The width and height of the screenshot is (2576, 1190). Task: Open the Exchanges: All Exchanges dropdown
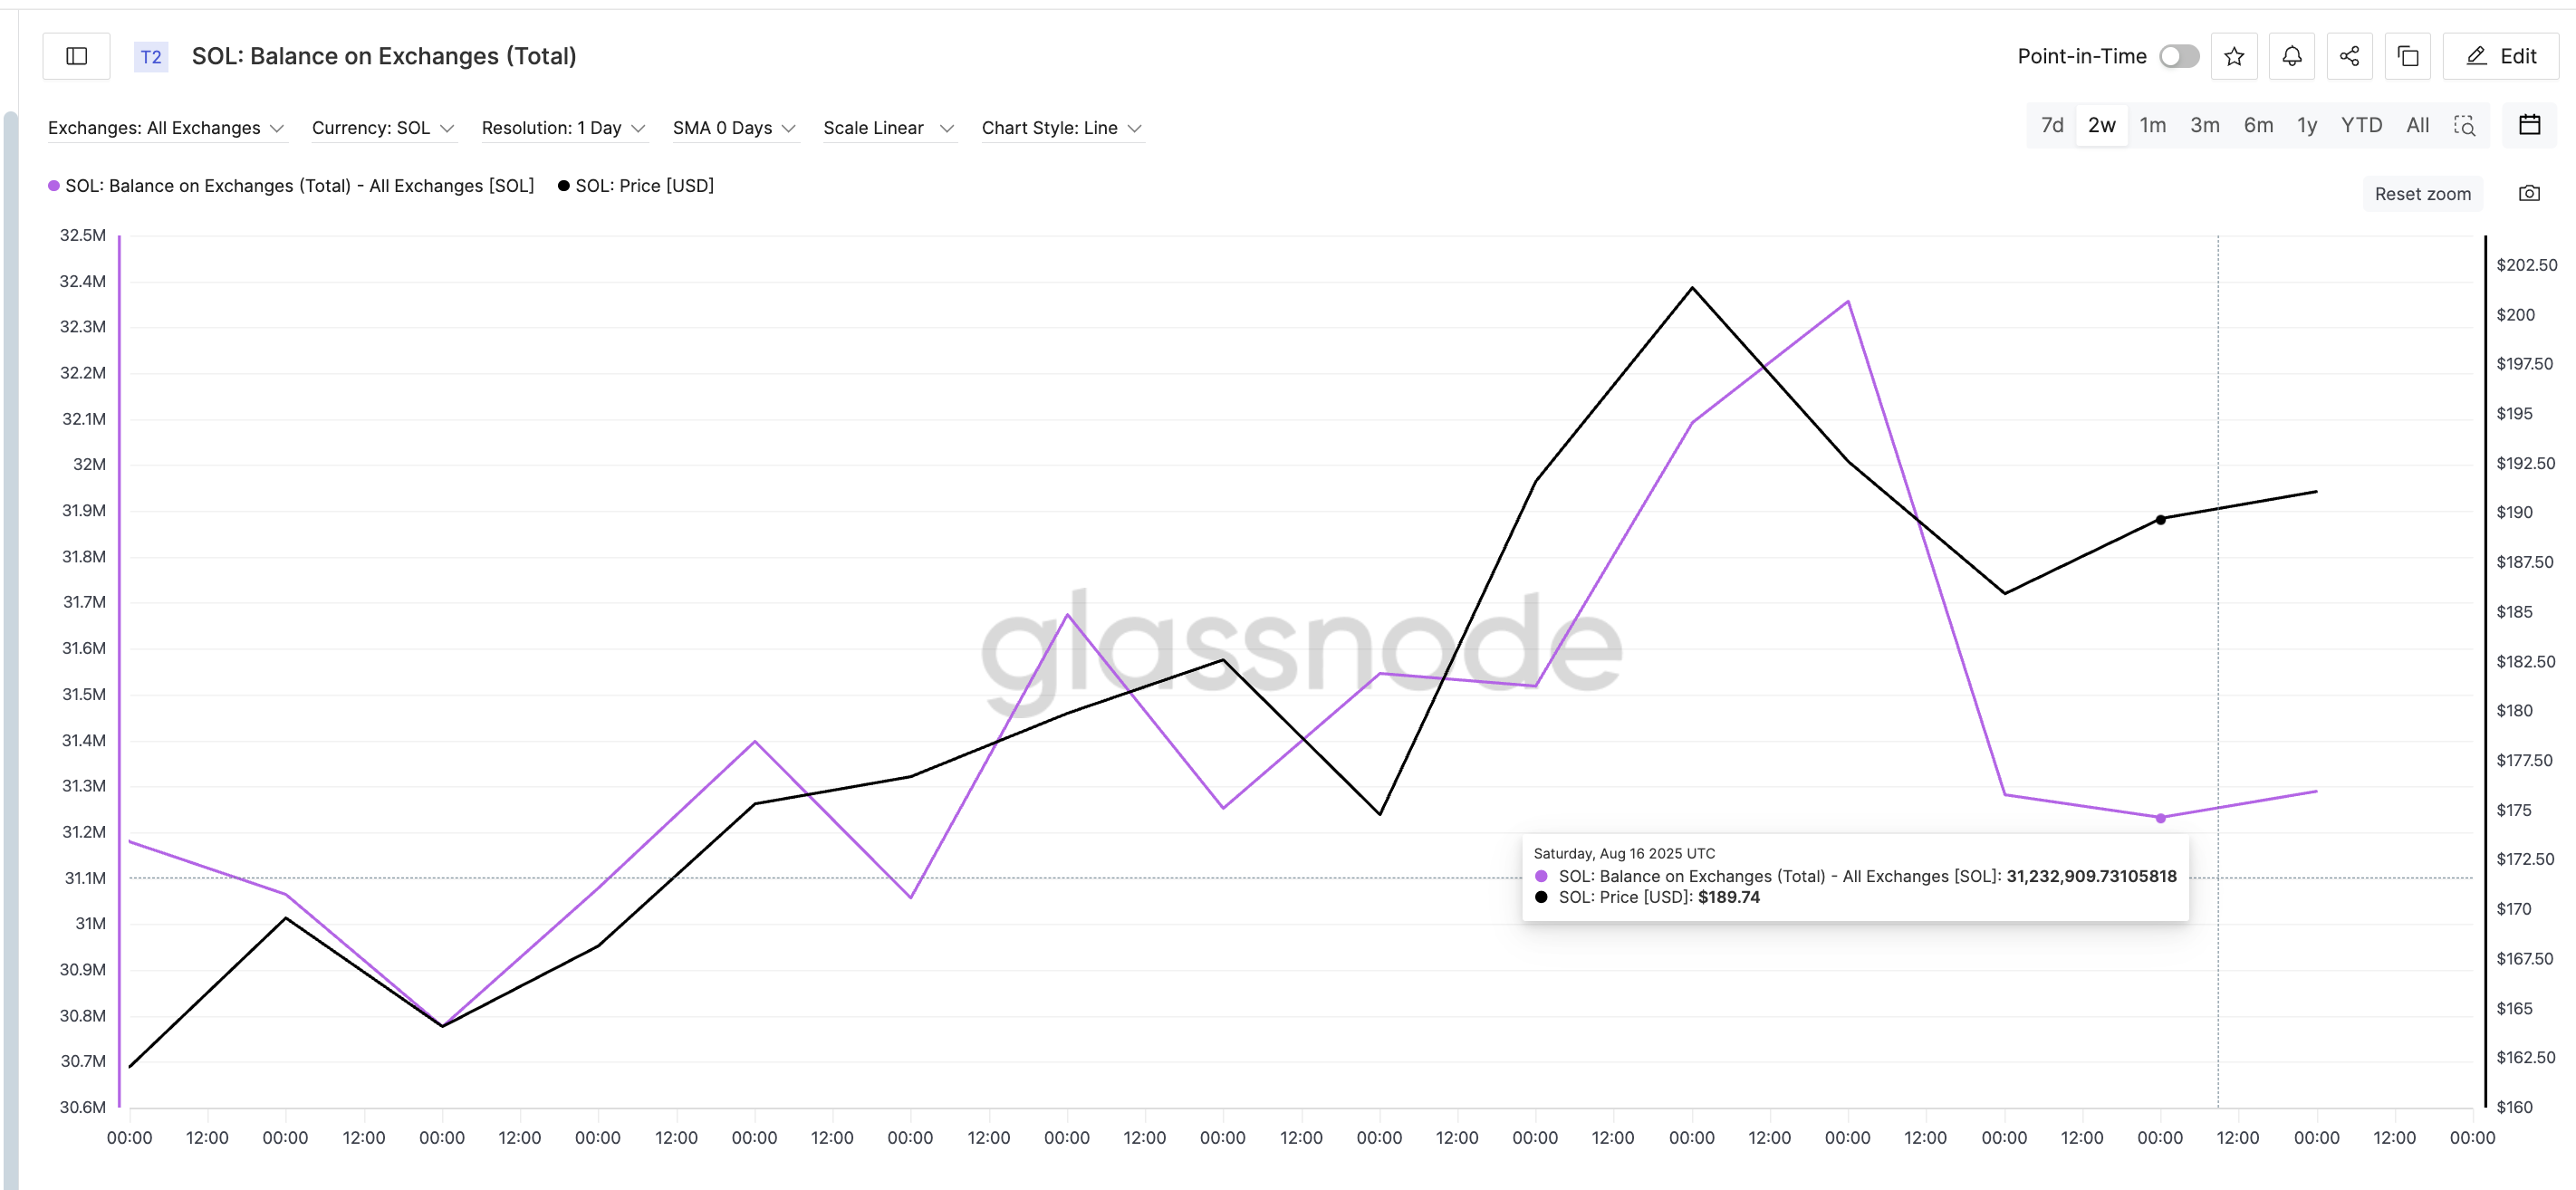167,127
